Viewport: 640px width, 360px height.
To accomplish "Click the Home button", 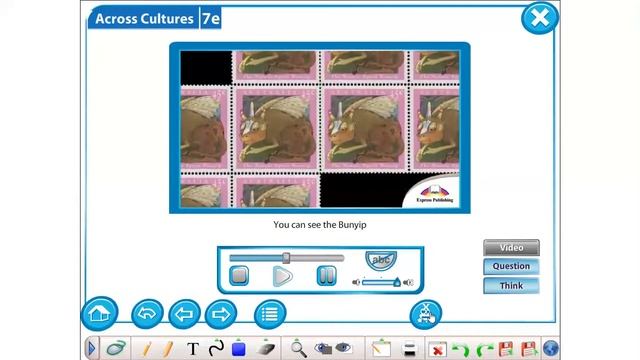I will pyautogui.click(x=100, y=313).
